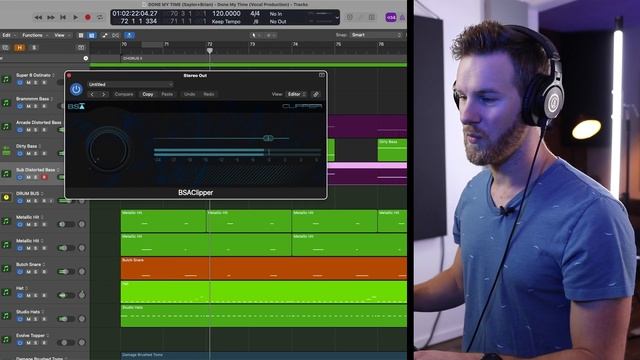This screenshot has width=640, height=360.
Task: Click the yellow DRUM BUS track icon
Action: click(x=6, y=197)
